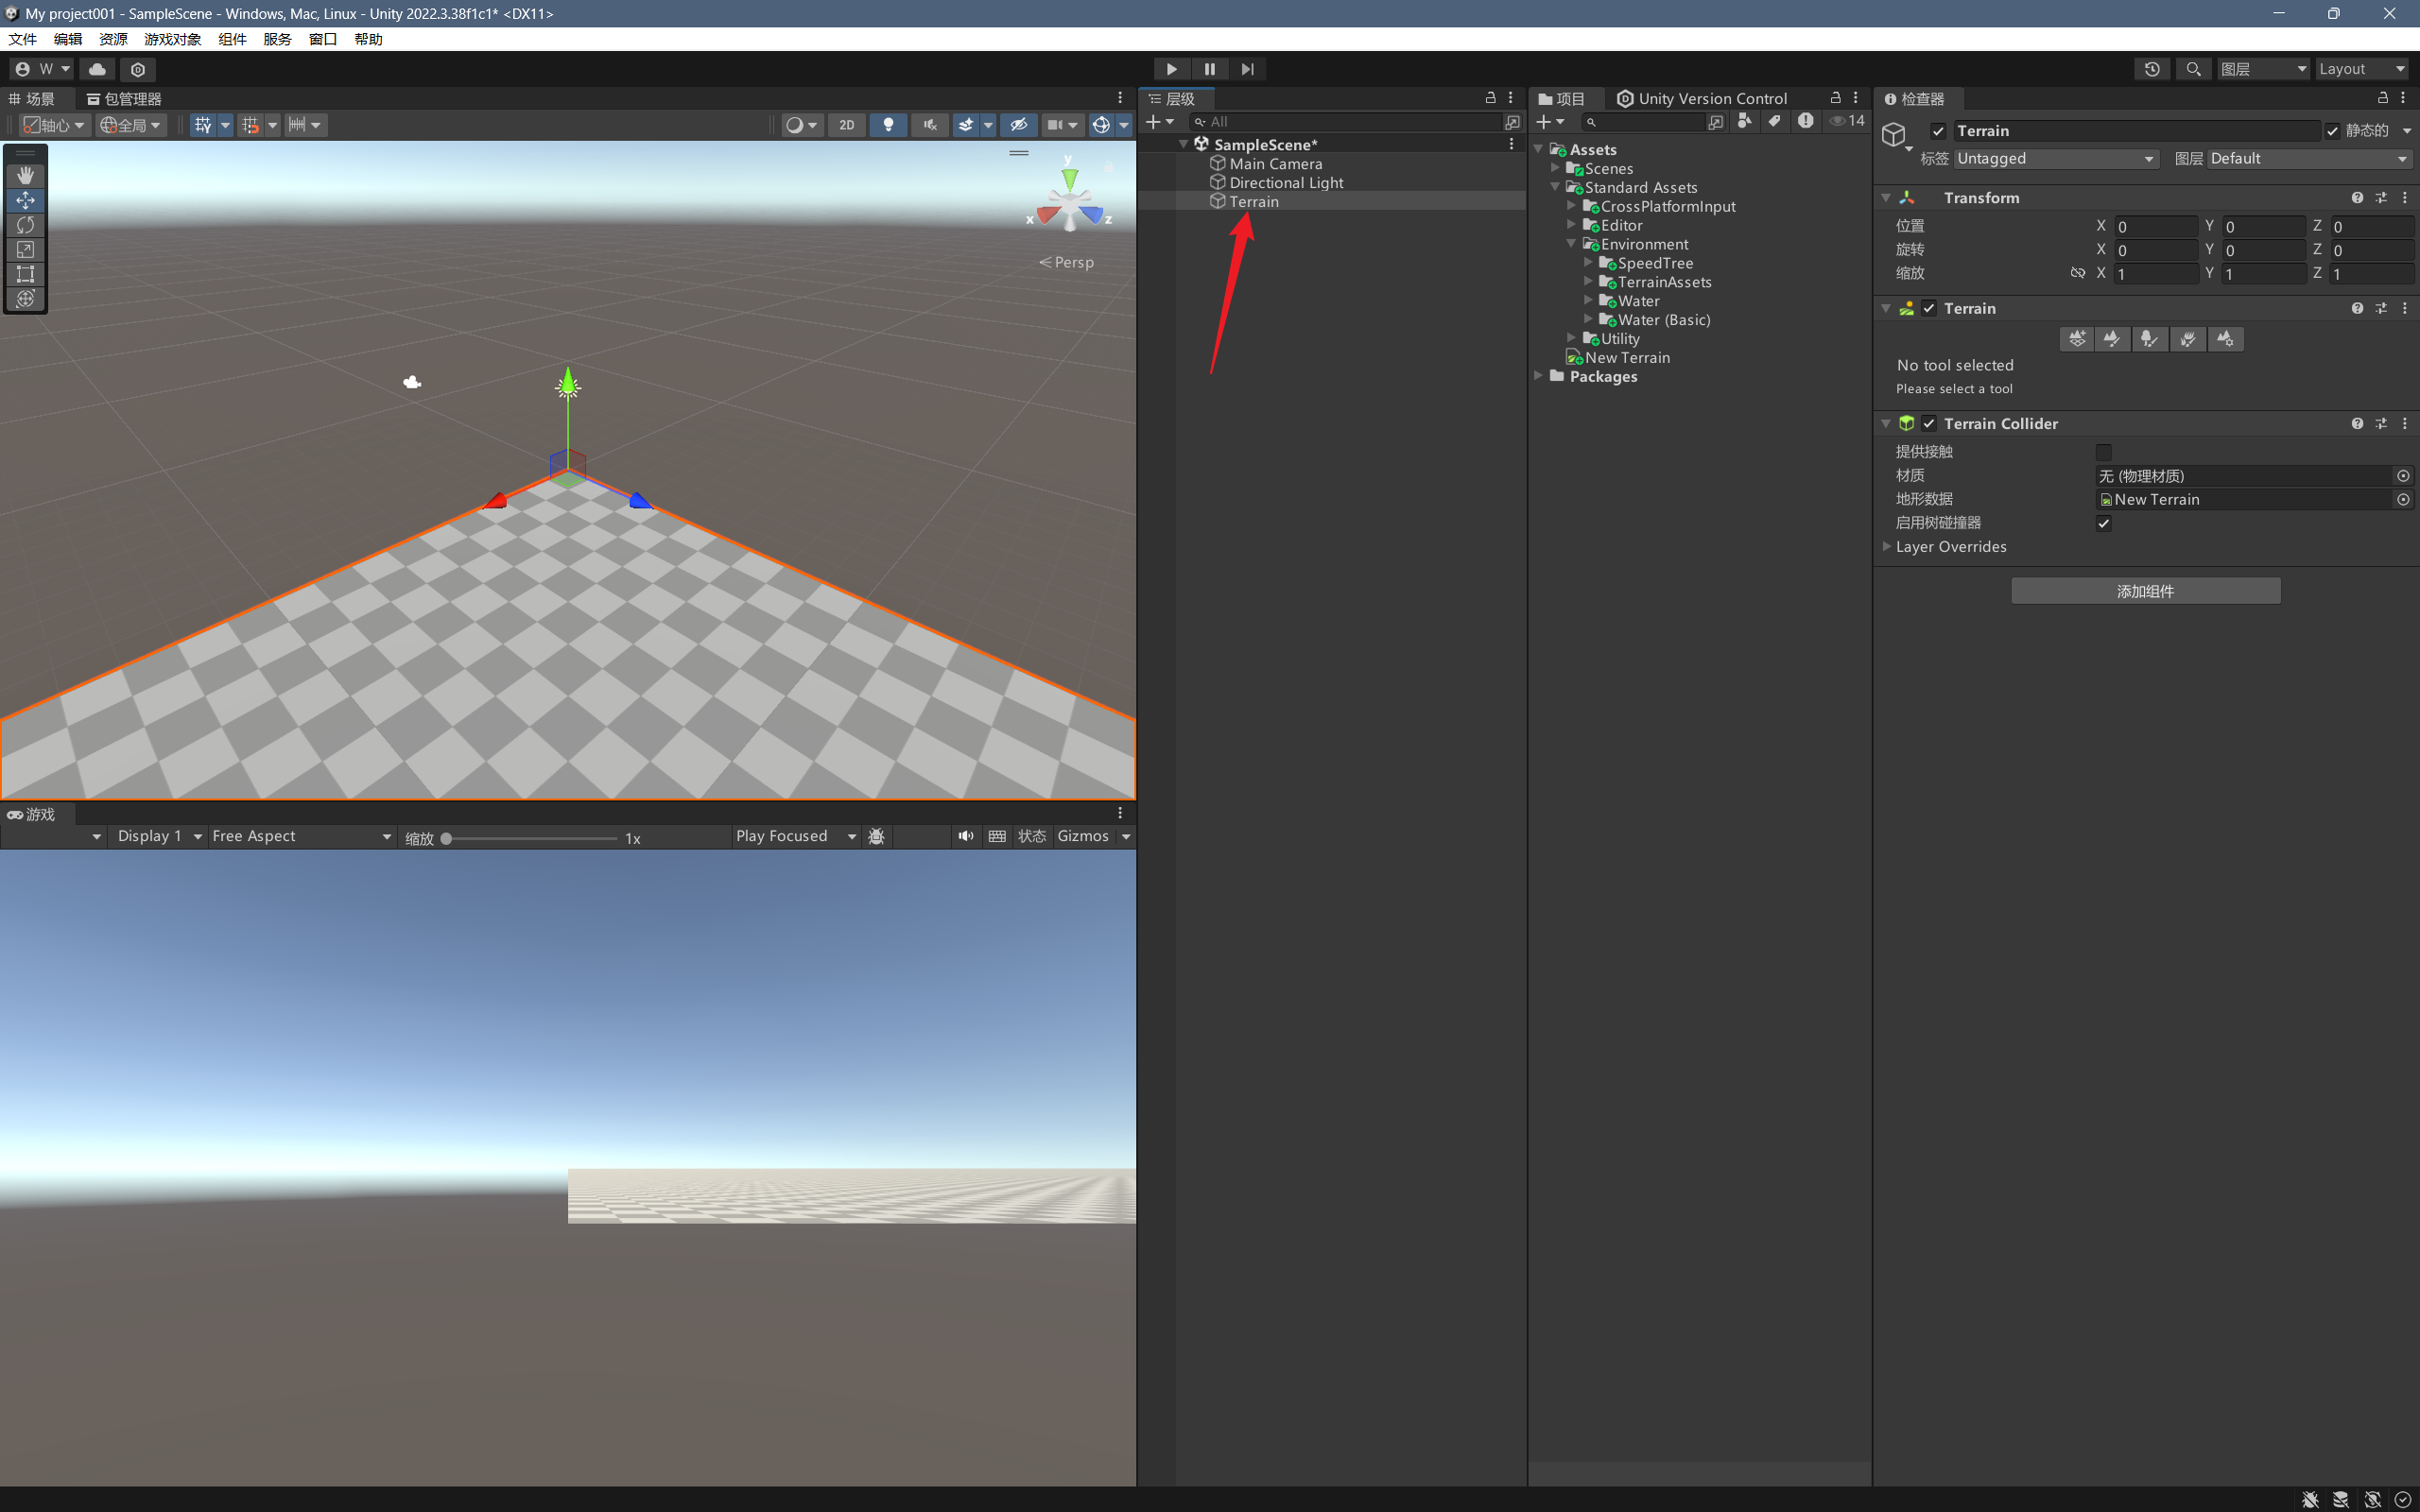Toggle grid snapping icon in scene toolbar
2420x1512 pixels.
point(250,125)
